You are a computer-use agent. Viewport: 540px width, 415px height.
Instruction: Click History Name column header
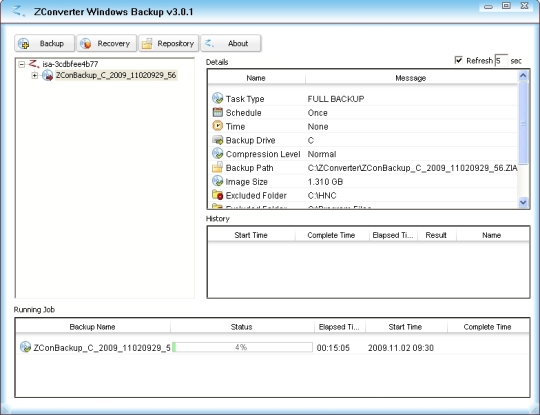(x=492, y=235)
